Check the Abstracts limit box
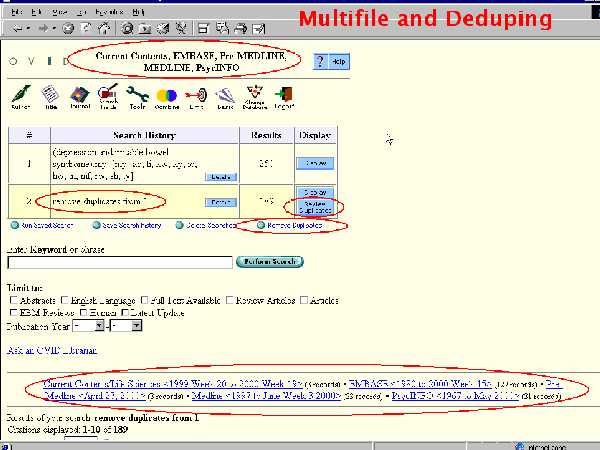 pyautogui.click(x=13, y=300)
